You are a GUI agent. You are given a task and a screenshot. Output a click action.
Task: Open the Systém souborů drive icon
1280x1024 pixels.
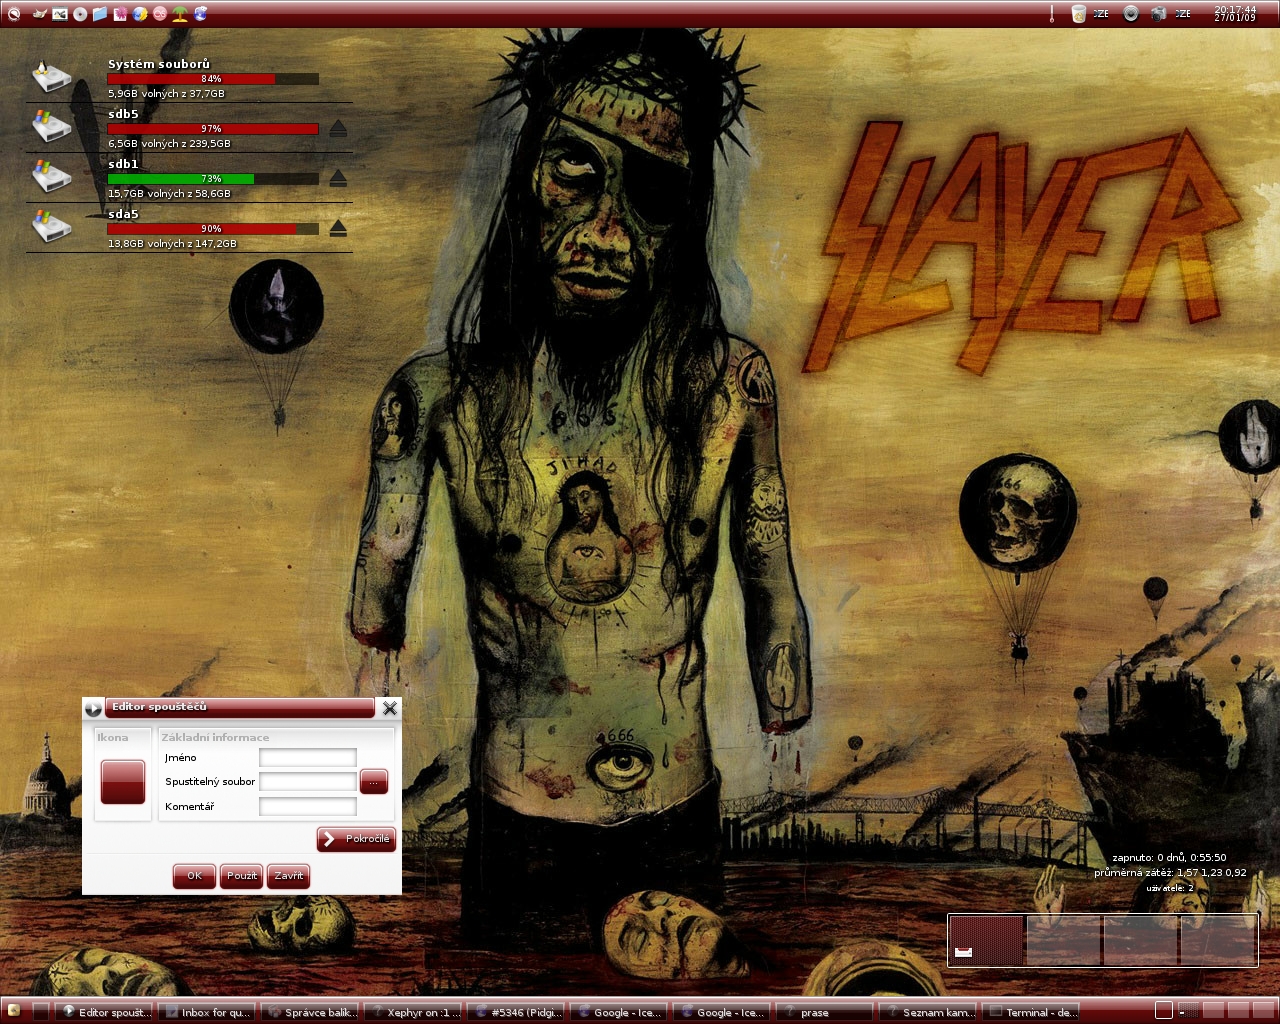[x=50, y=77]
